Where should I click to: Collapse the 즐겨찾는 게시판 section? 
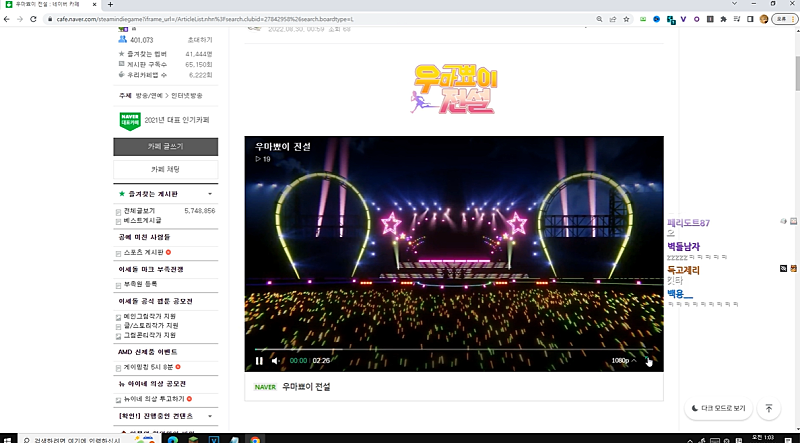click(210, 194)
